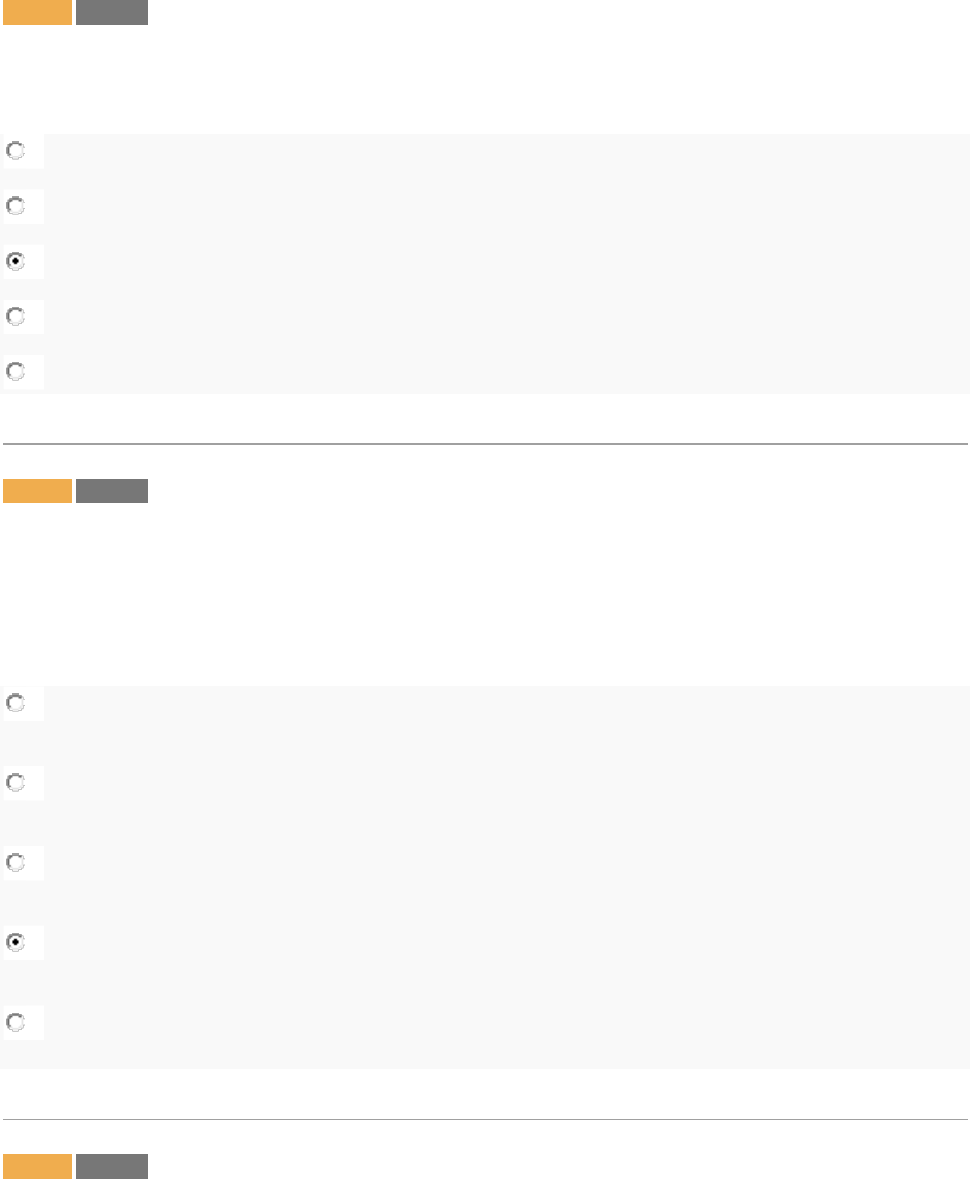Pick the fourth radio option in the top question

(x=16, y=316)
